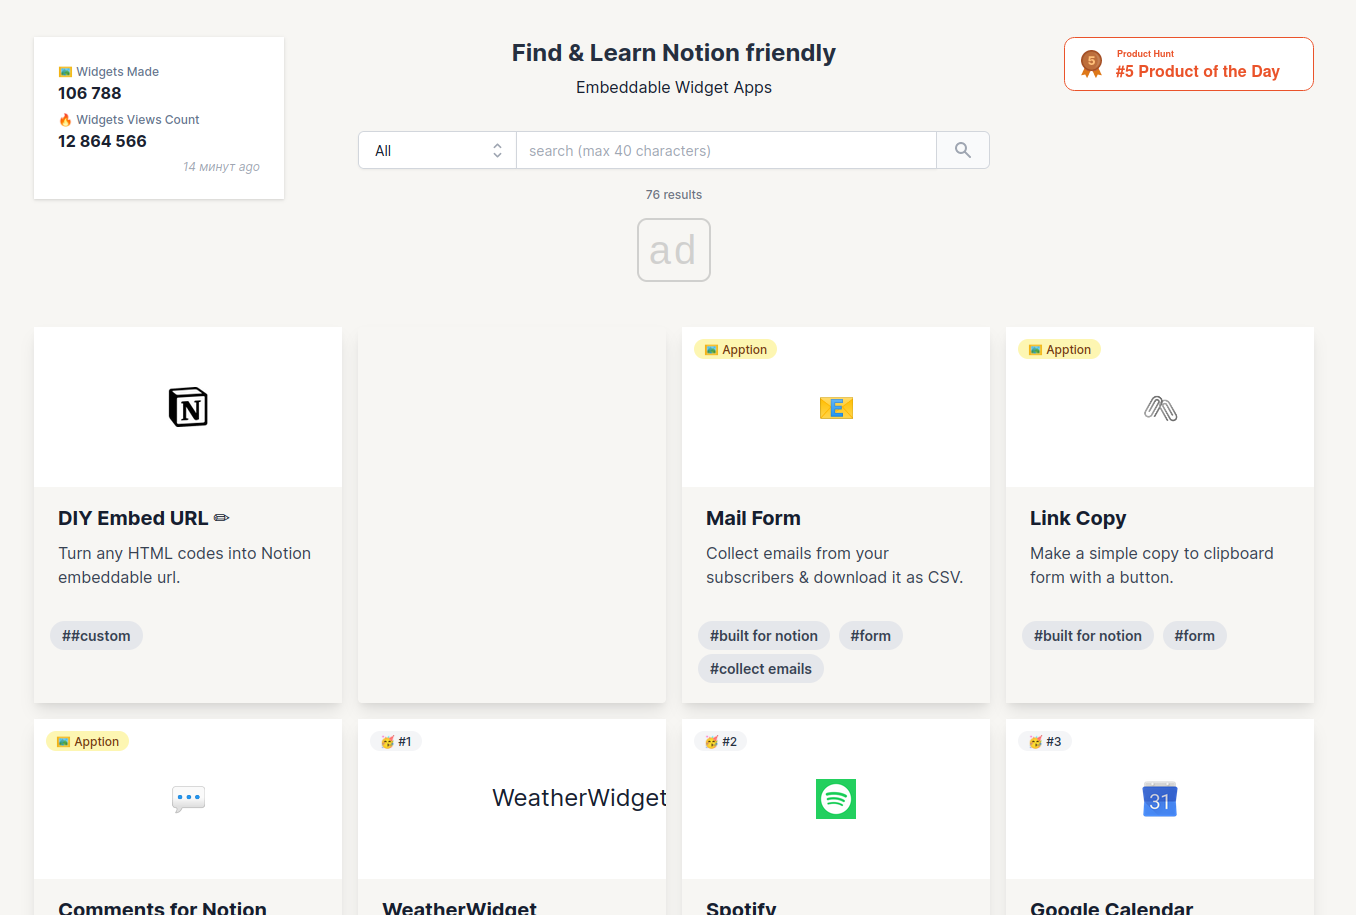The image size is (1356, 915).
Task: Click the '14 минут ago' timestamp
Action: point(221,167)
